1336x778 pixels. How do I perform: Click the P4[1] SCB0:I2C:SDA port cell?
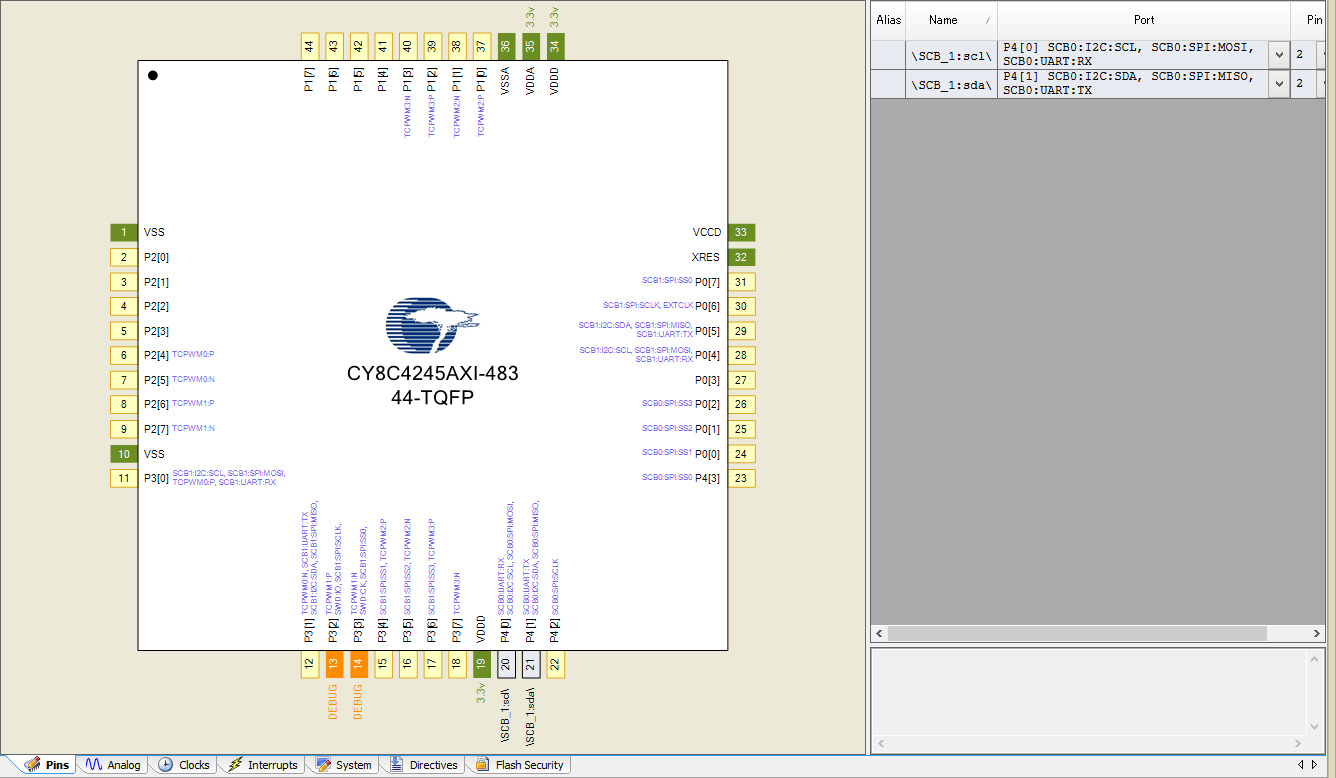pyautogui.click(x=1134, y=84)
